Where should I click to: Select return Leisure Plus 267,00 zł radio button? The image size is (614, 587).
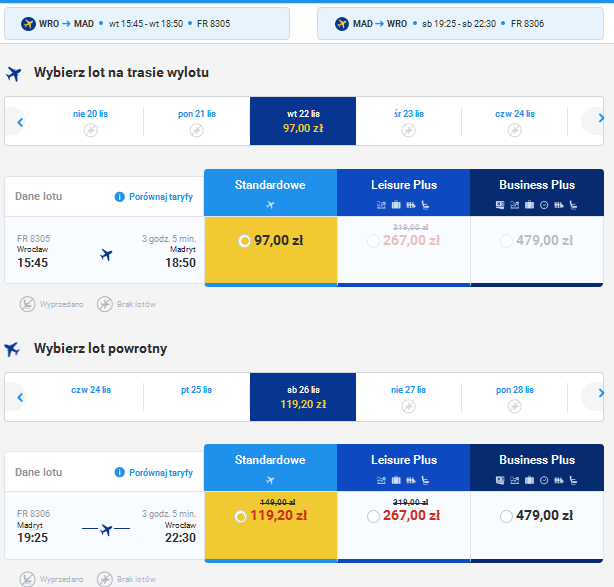click(x=373, y=516)
